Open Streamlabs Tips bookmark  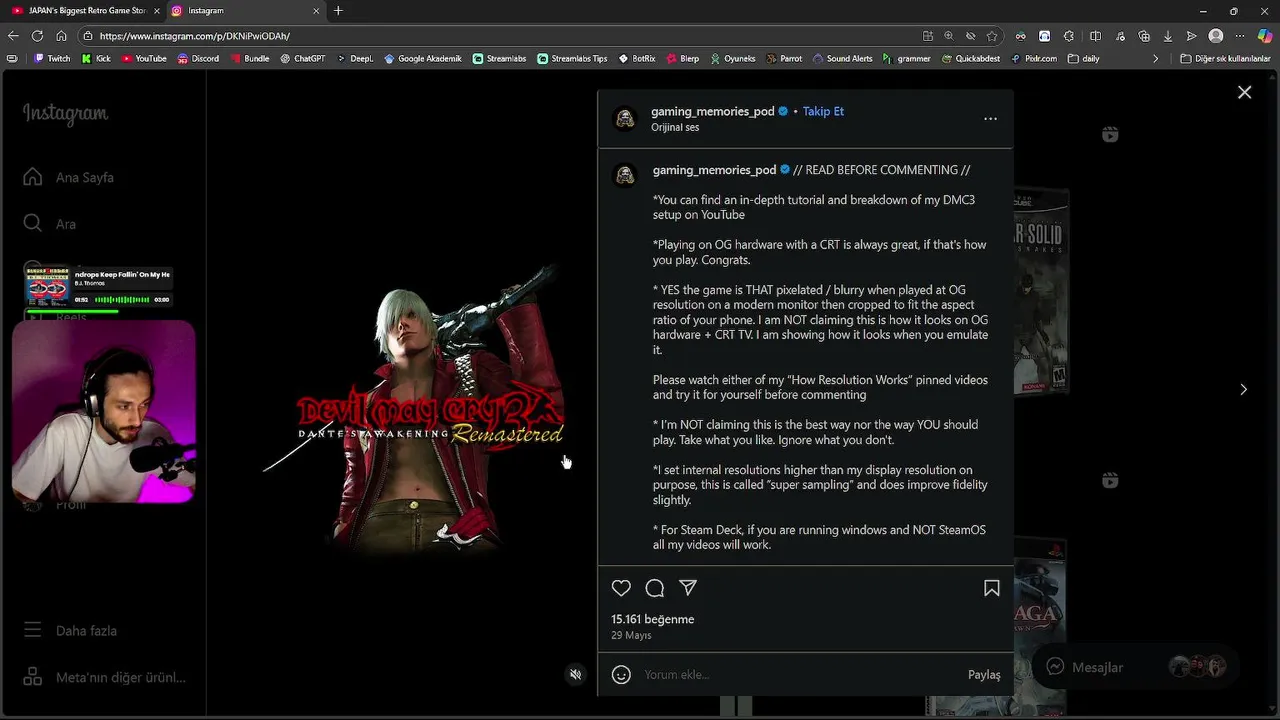[572, 58]
